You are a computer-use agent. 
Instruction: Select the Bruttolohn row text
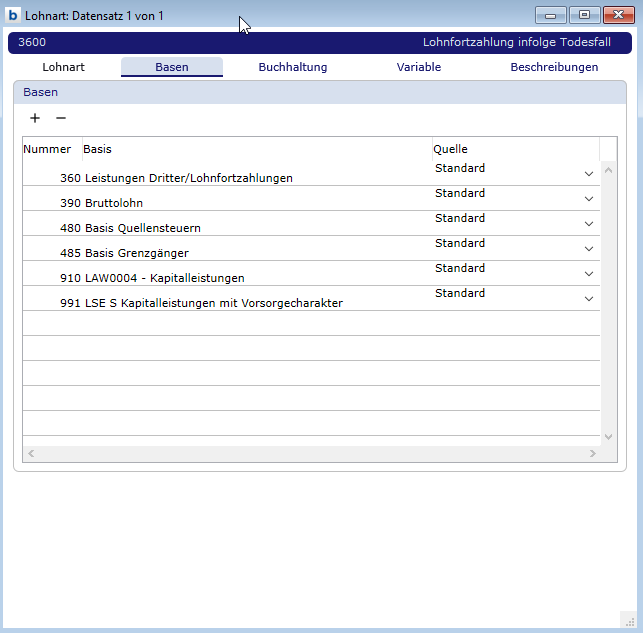click(x=114, y=203)
